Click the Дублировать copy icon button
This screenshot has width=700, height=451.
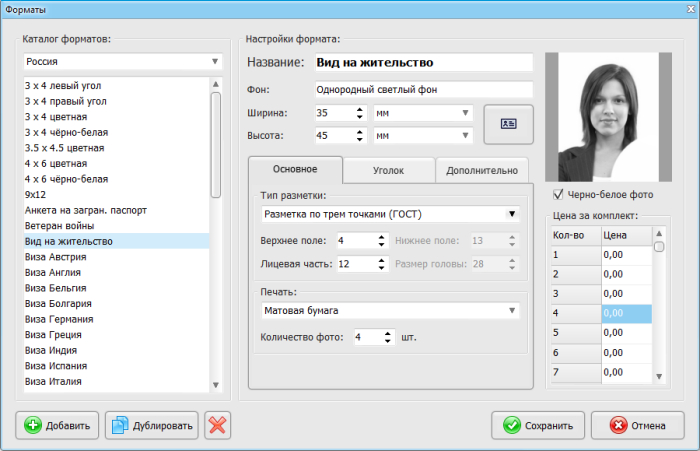tap(152, 425)
